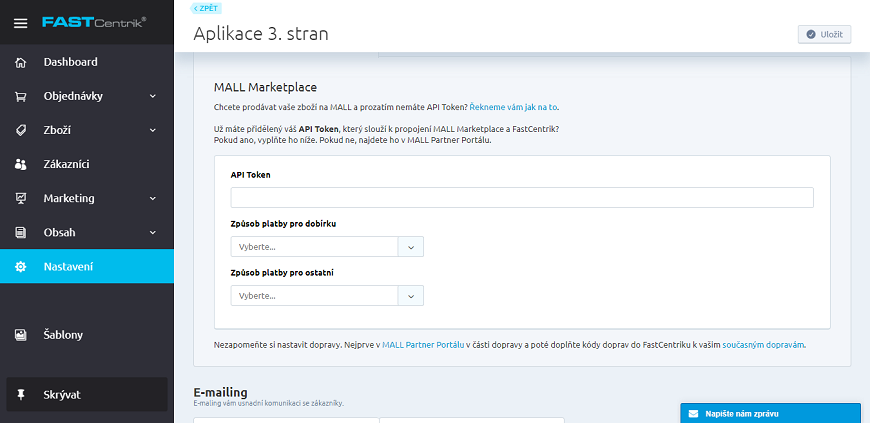Image resolution: width=870 pixels, height=423 pixels.
Task: Open 'Napište nám zprávu' chat bar
Action: pyautogui.click(x=770, y=414)
